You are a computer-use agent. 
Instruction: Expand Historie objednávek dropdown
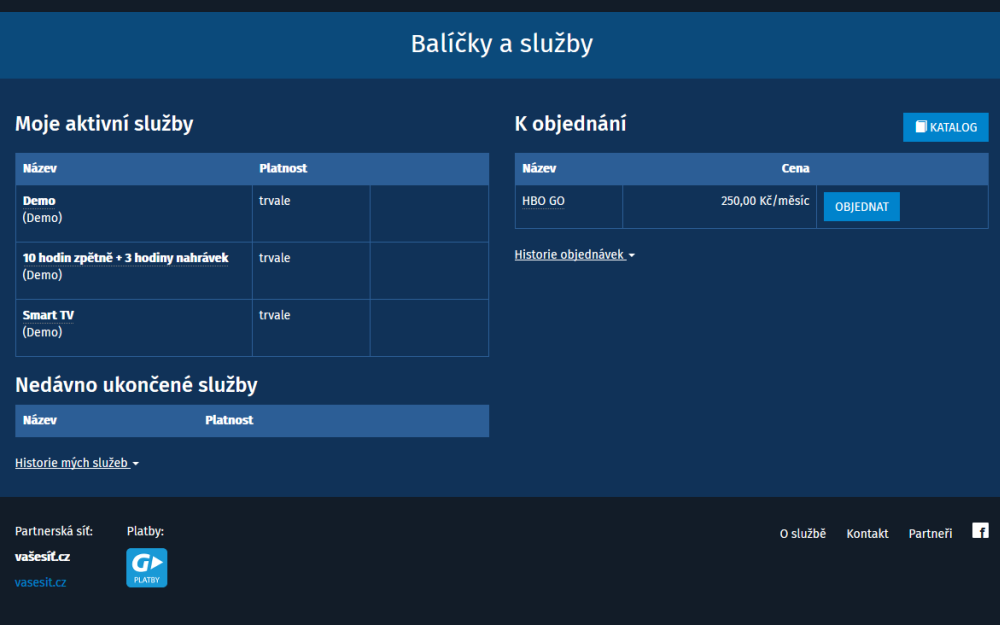570,254
